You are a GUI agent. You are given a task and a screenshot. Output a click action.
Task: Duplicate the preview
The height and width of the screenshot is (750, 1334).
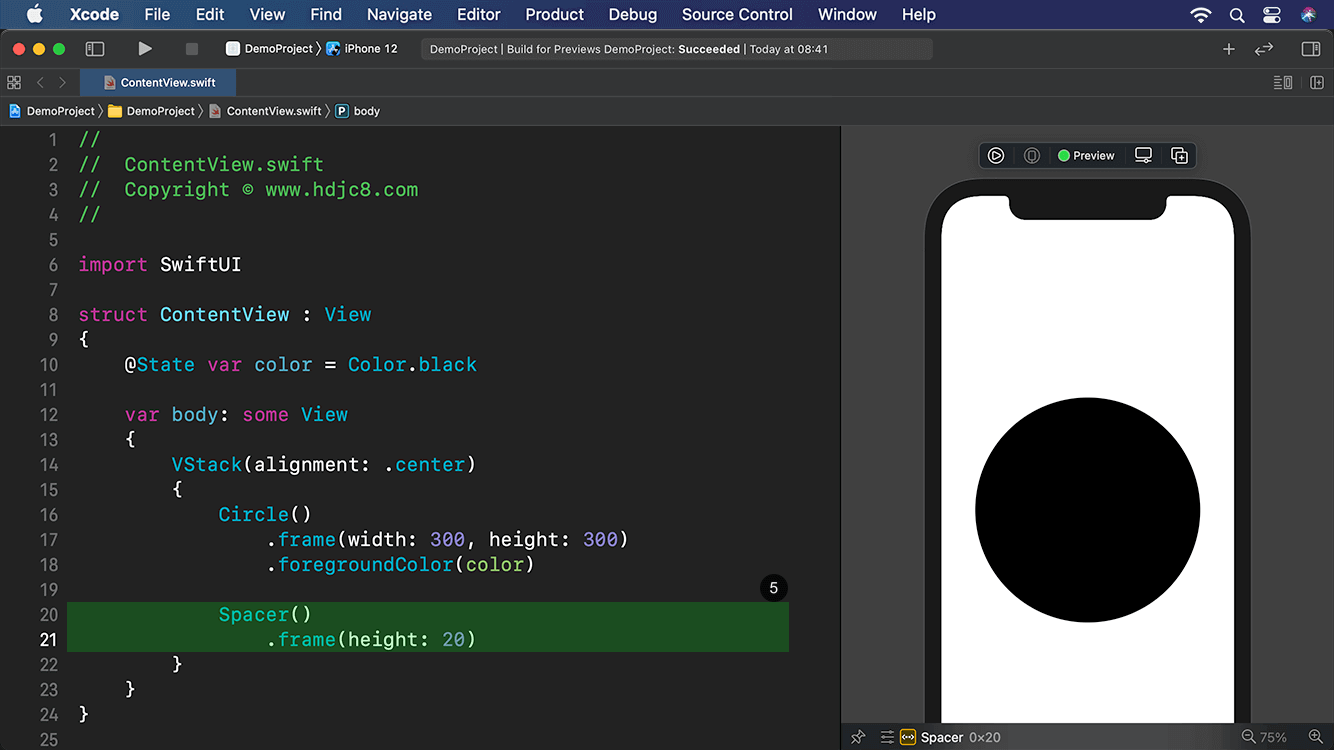(1179, 155)
